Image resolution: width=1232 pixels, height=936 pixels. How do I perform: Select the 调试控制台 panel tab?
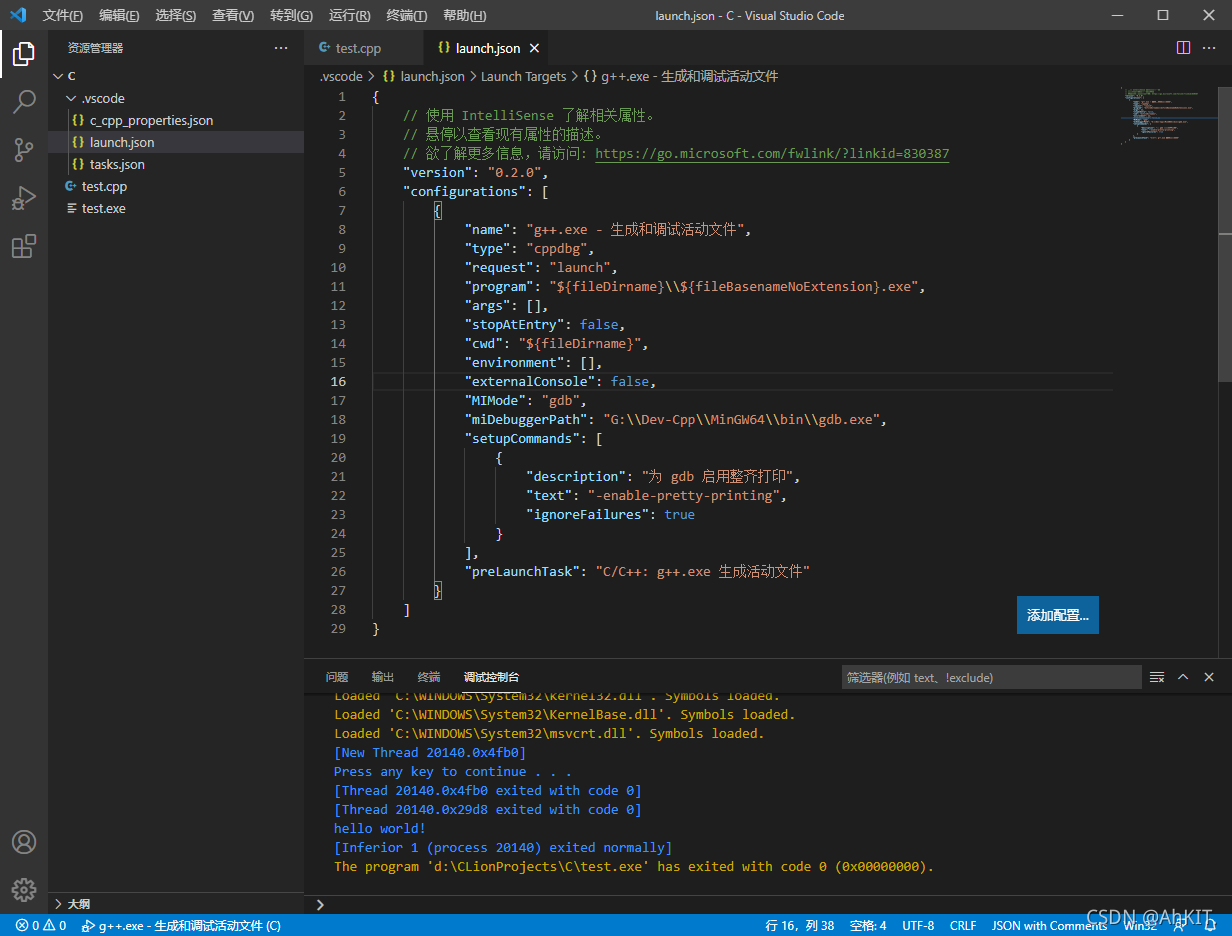(491, 677)
